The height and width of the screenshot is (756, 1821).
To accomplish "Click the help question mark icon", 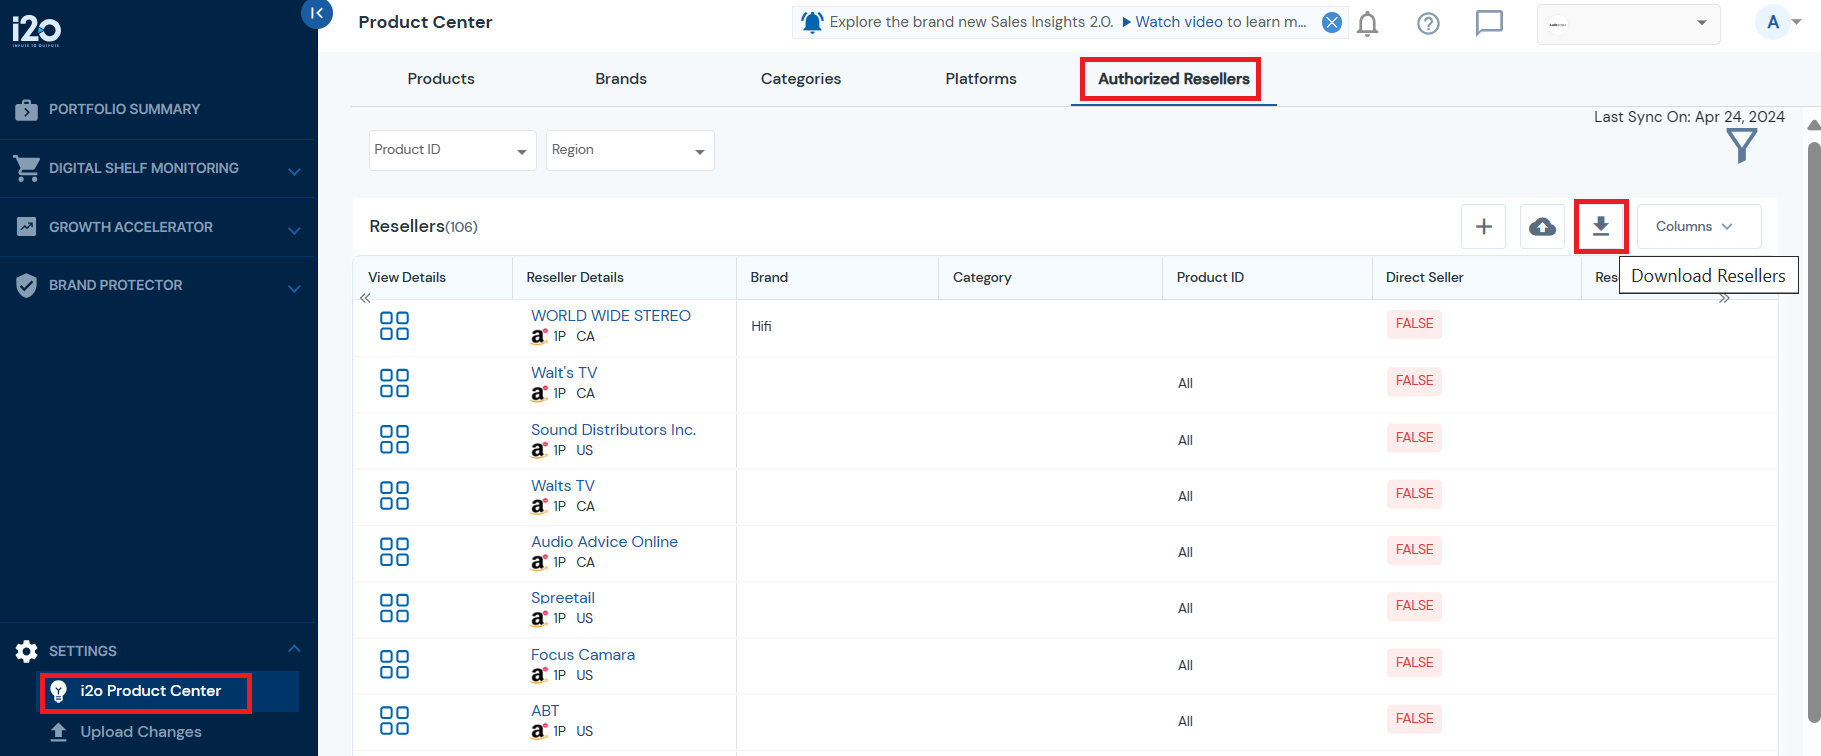I will pos(1428,23).
